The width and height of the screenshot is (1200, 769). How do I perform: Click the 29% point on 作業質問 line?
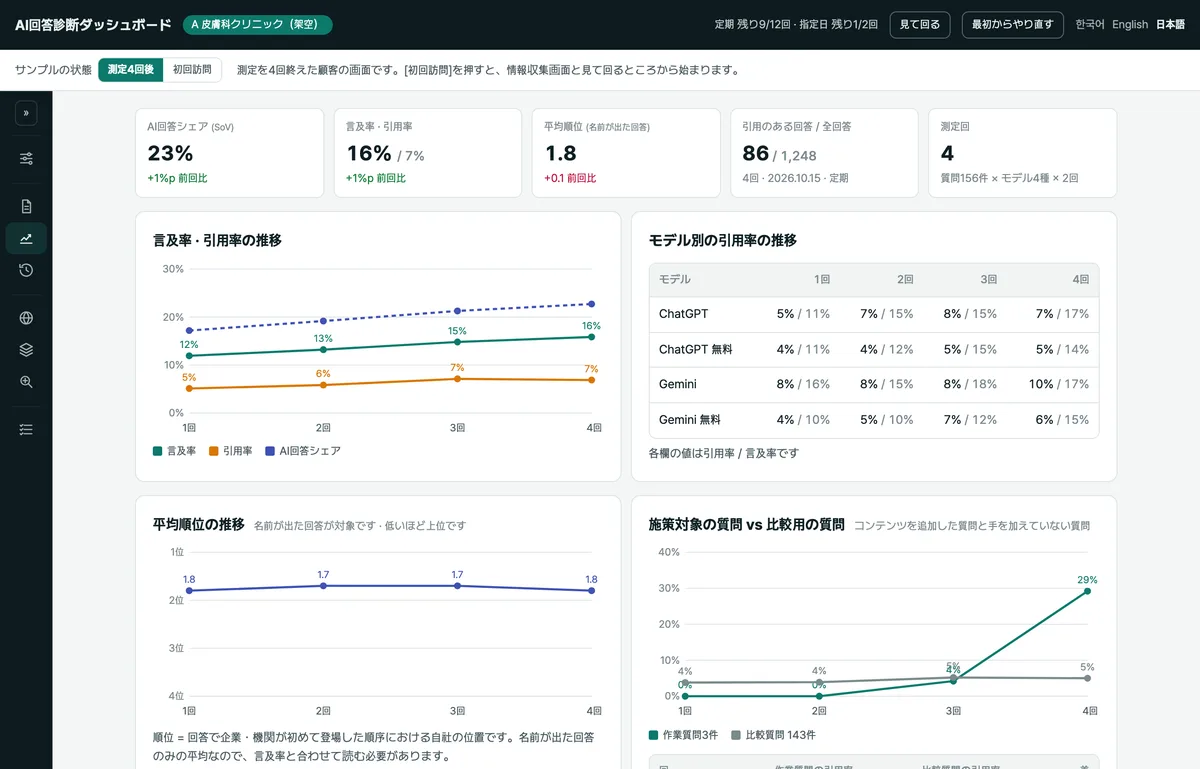[x=1087, y=591]
